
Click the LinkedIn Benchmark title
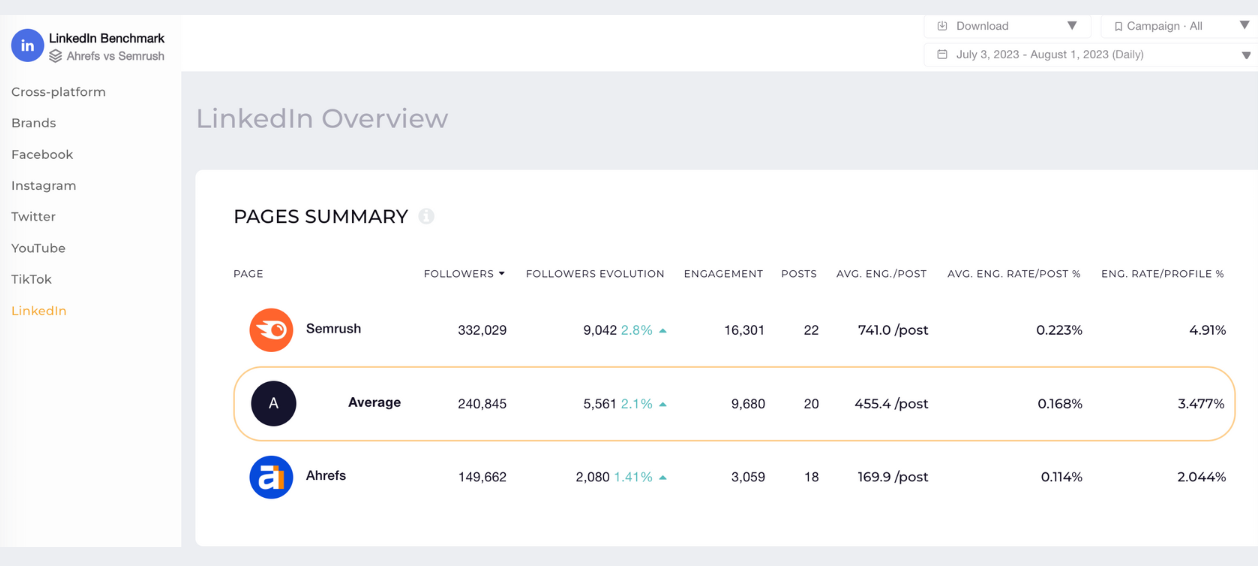tap(107, 38)
